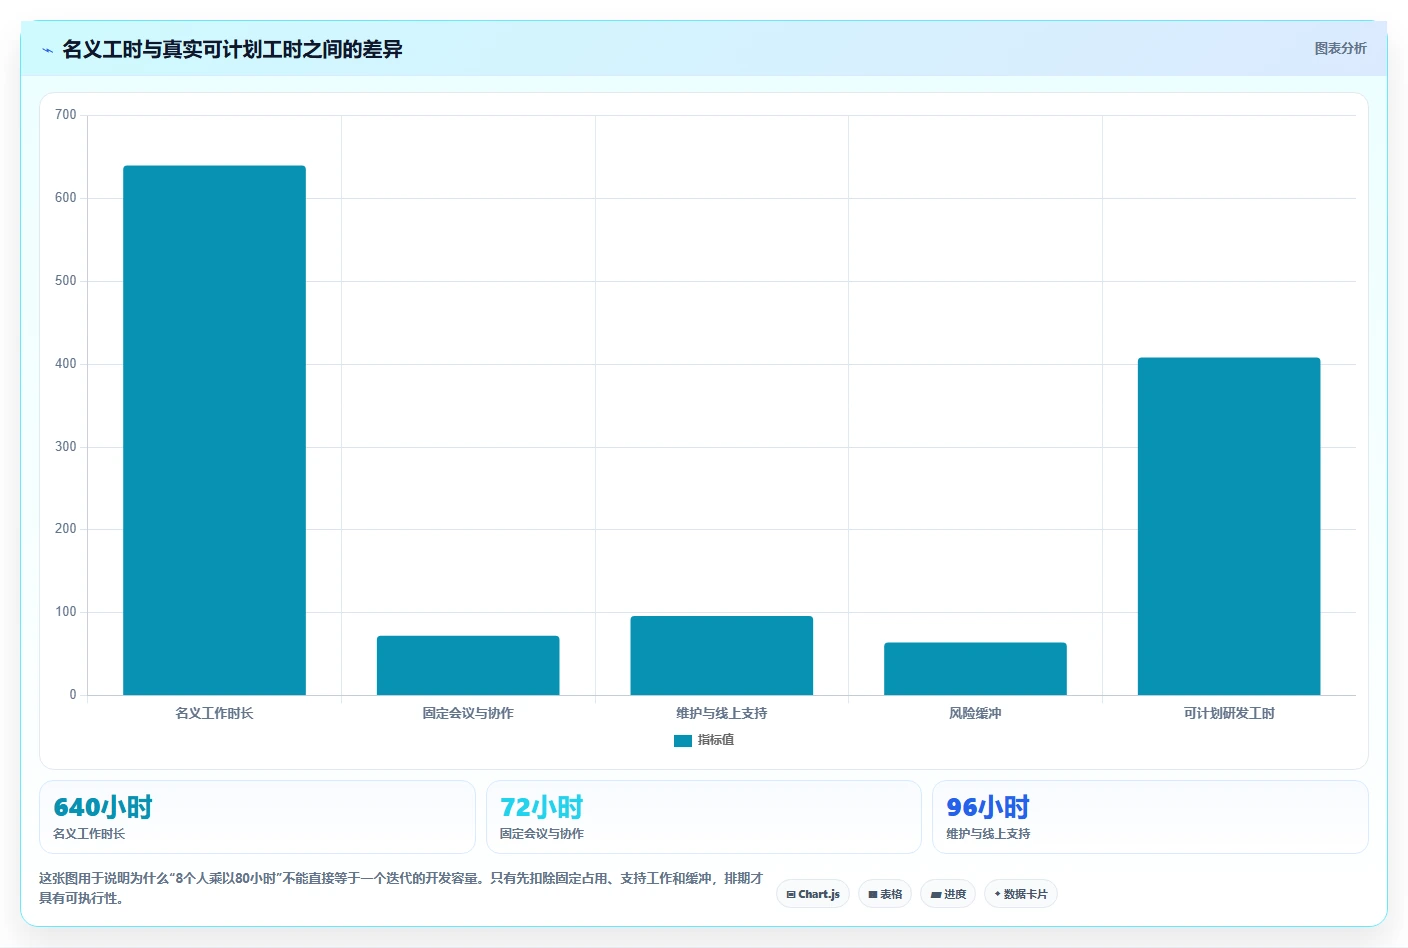Select the 风险缓冲 bar in the chart

click(975, 669)
